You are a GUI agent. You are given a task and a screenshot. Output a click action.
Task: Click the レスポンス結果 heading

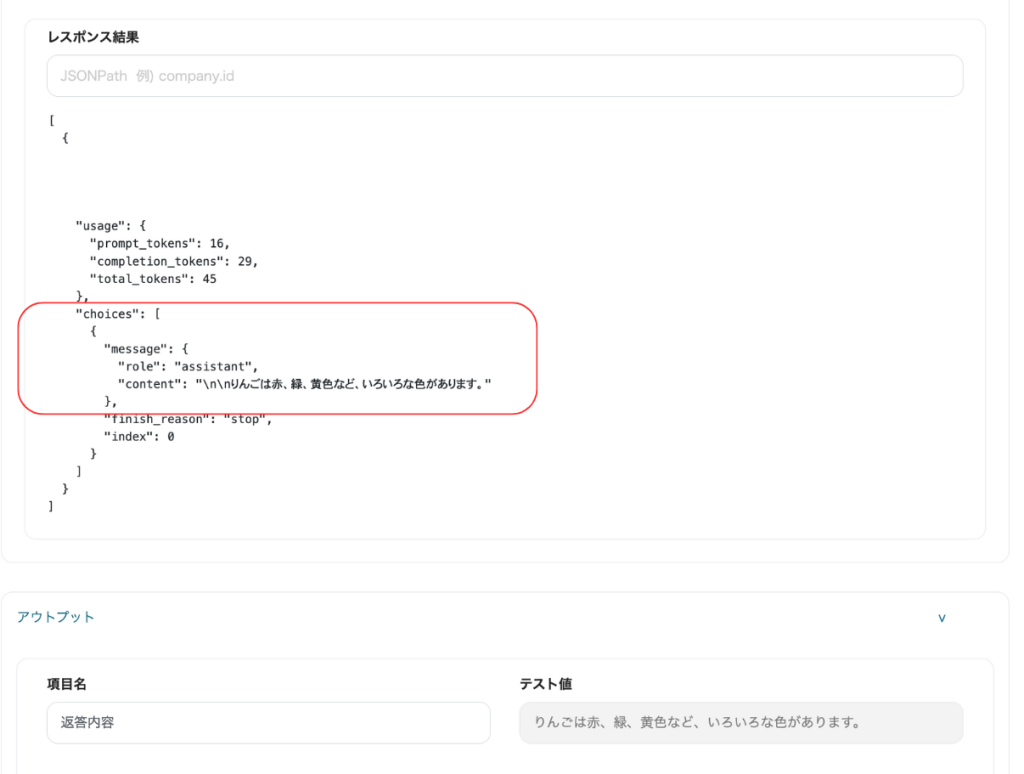[93, 37]
